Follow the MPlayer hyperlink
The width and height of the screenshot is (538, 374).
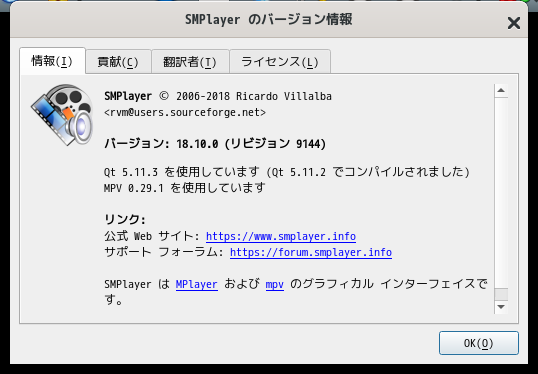tap(197, 284)
